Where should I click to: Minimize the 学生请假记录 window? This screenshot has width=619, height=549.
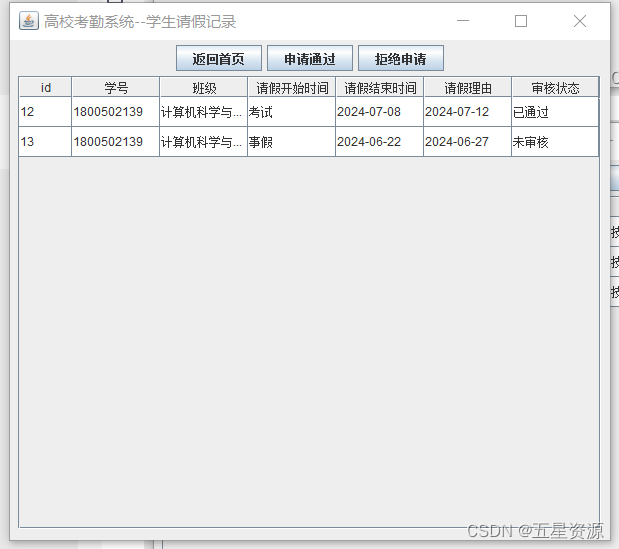click(463, 21)
